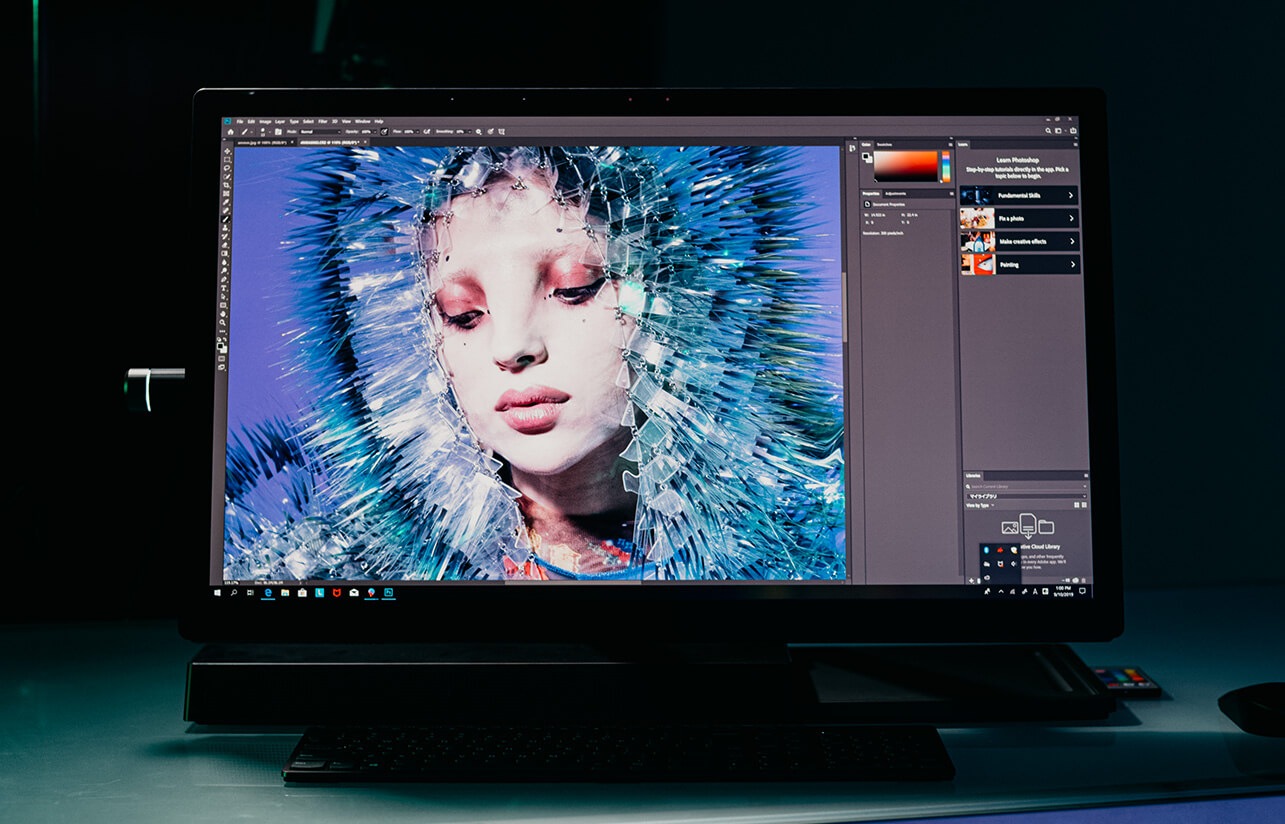Select the Clone Stamp tool
This screenshot has height=824, width=1285.
tap(226, 228)
